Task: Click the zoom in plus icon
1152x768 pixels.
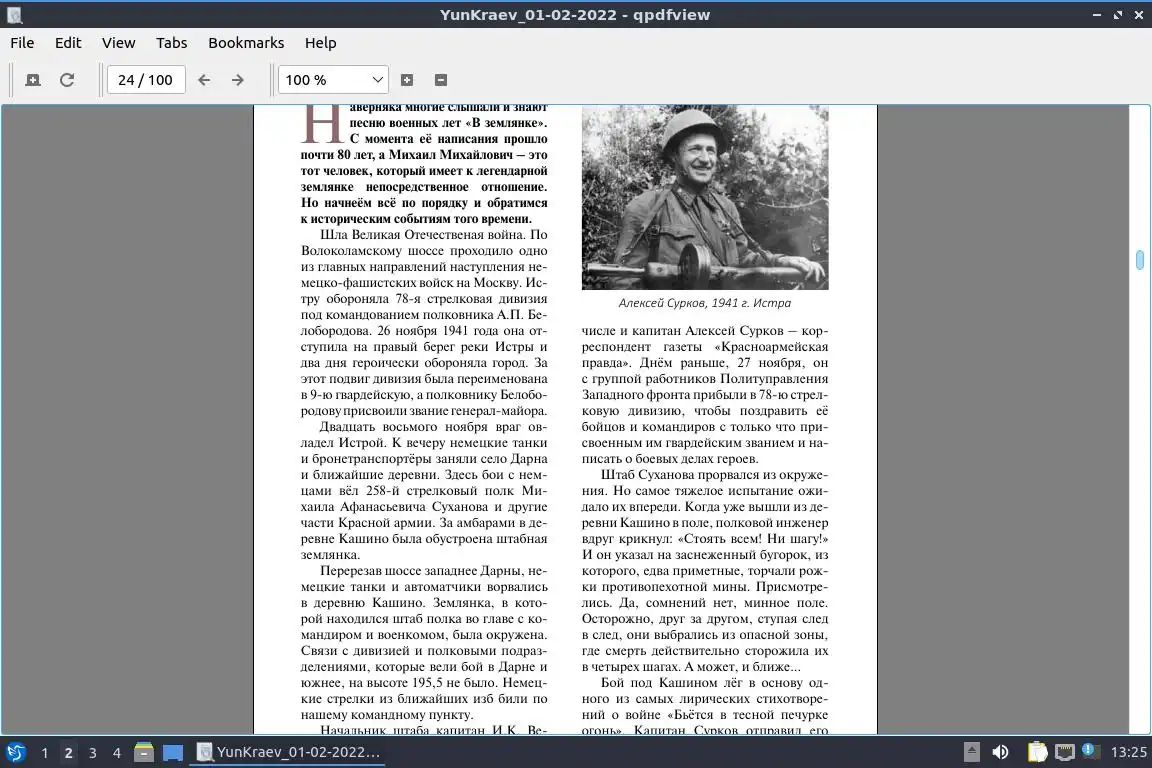Action: (x=407, y=80)
